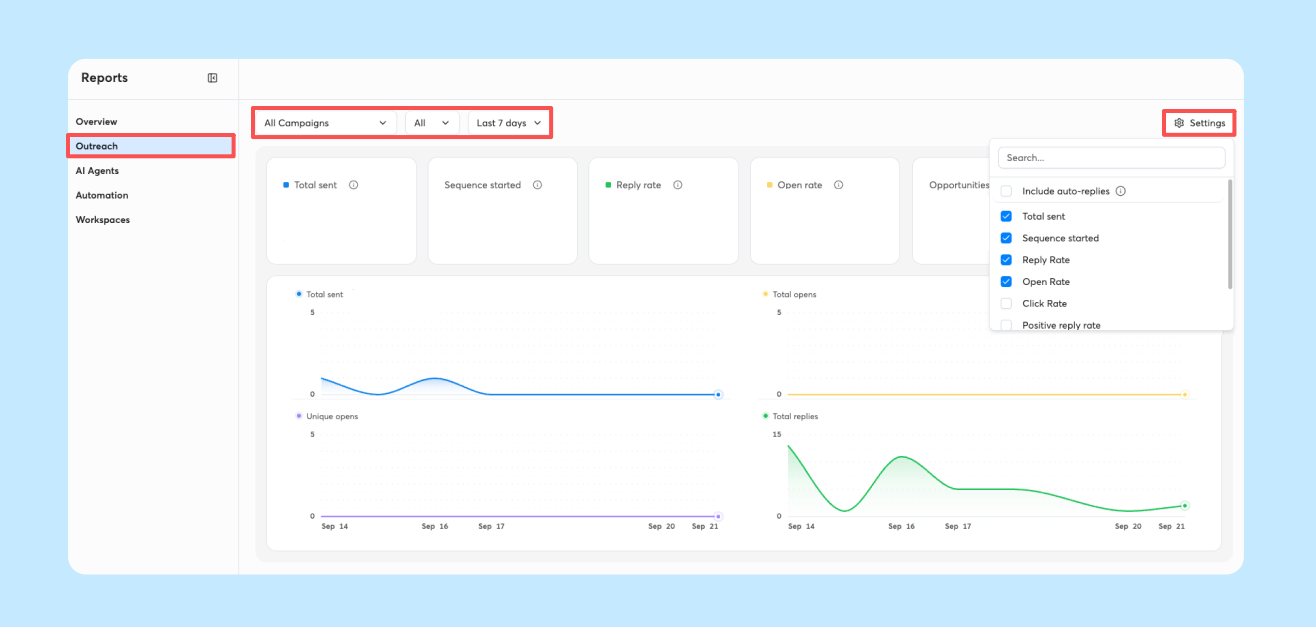Click the Opportunities card label
The width and height of the screenshot is (1316, 627).
pyautogui.click(x=958, y=185)
